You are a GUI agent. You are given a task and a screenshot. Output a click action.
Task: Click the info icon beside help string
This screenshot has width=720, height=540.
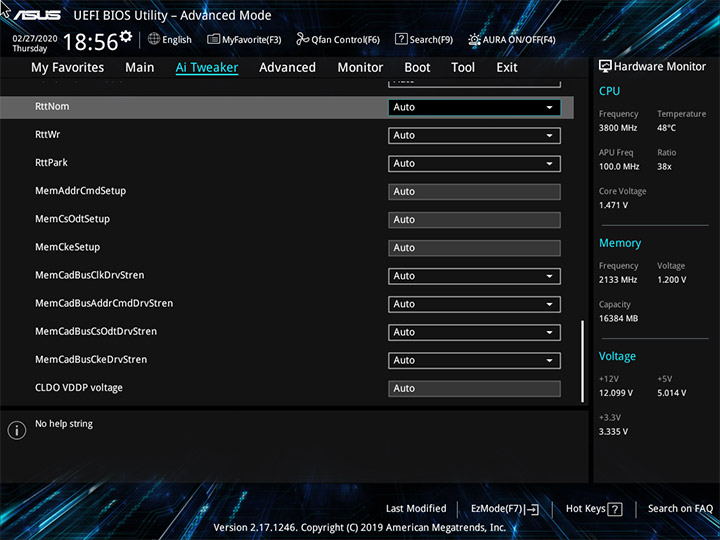point(17,430)
